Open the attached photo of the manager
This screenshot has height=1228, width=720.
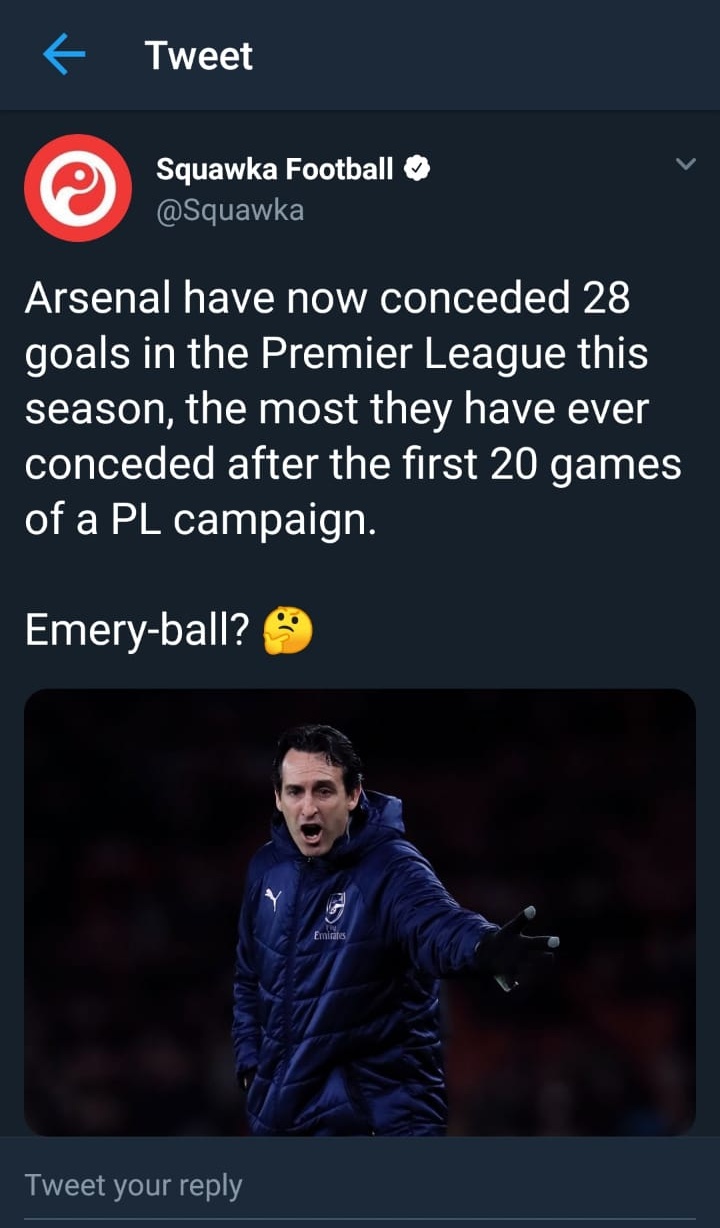pos(359,911)
